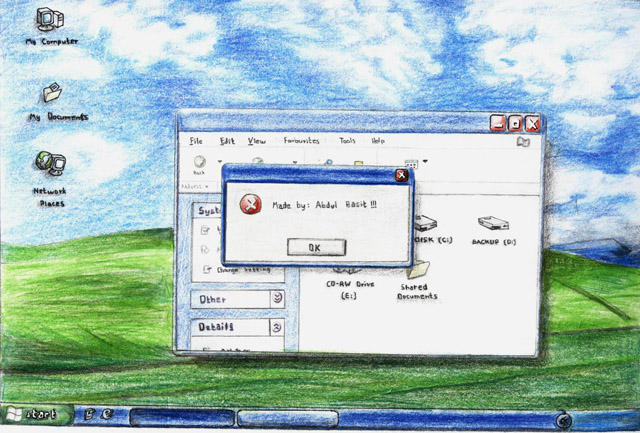Click the Views icon in Explorer toolbar
Image resolution: width=640 pixels, height=433 pixels.
pos(411,163)
